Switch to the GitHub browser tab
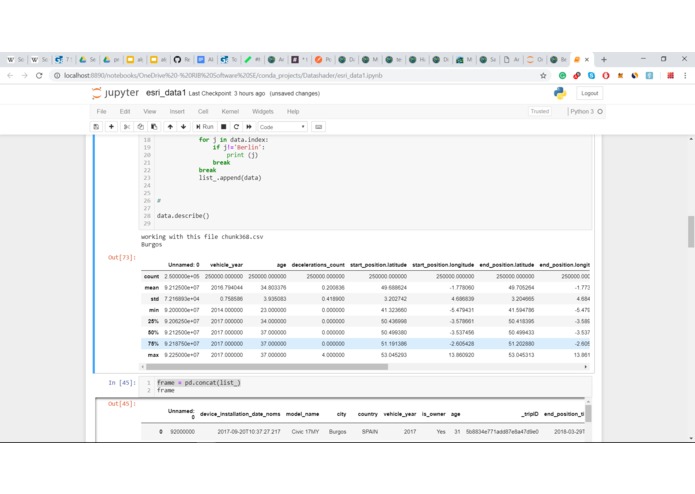Viewport: 695px width, 494px height. click(182, 59)
